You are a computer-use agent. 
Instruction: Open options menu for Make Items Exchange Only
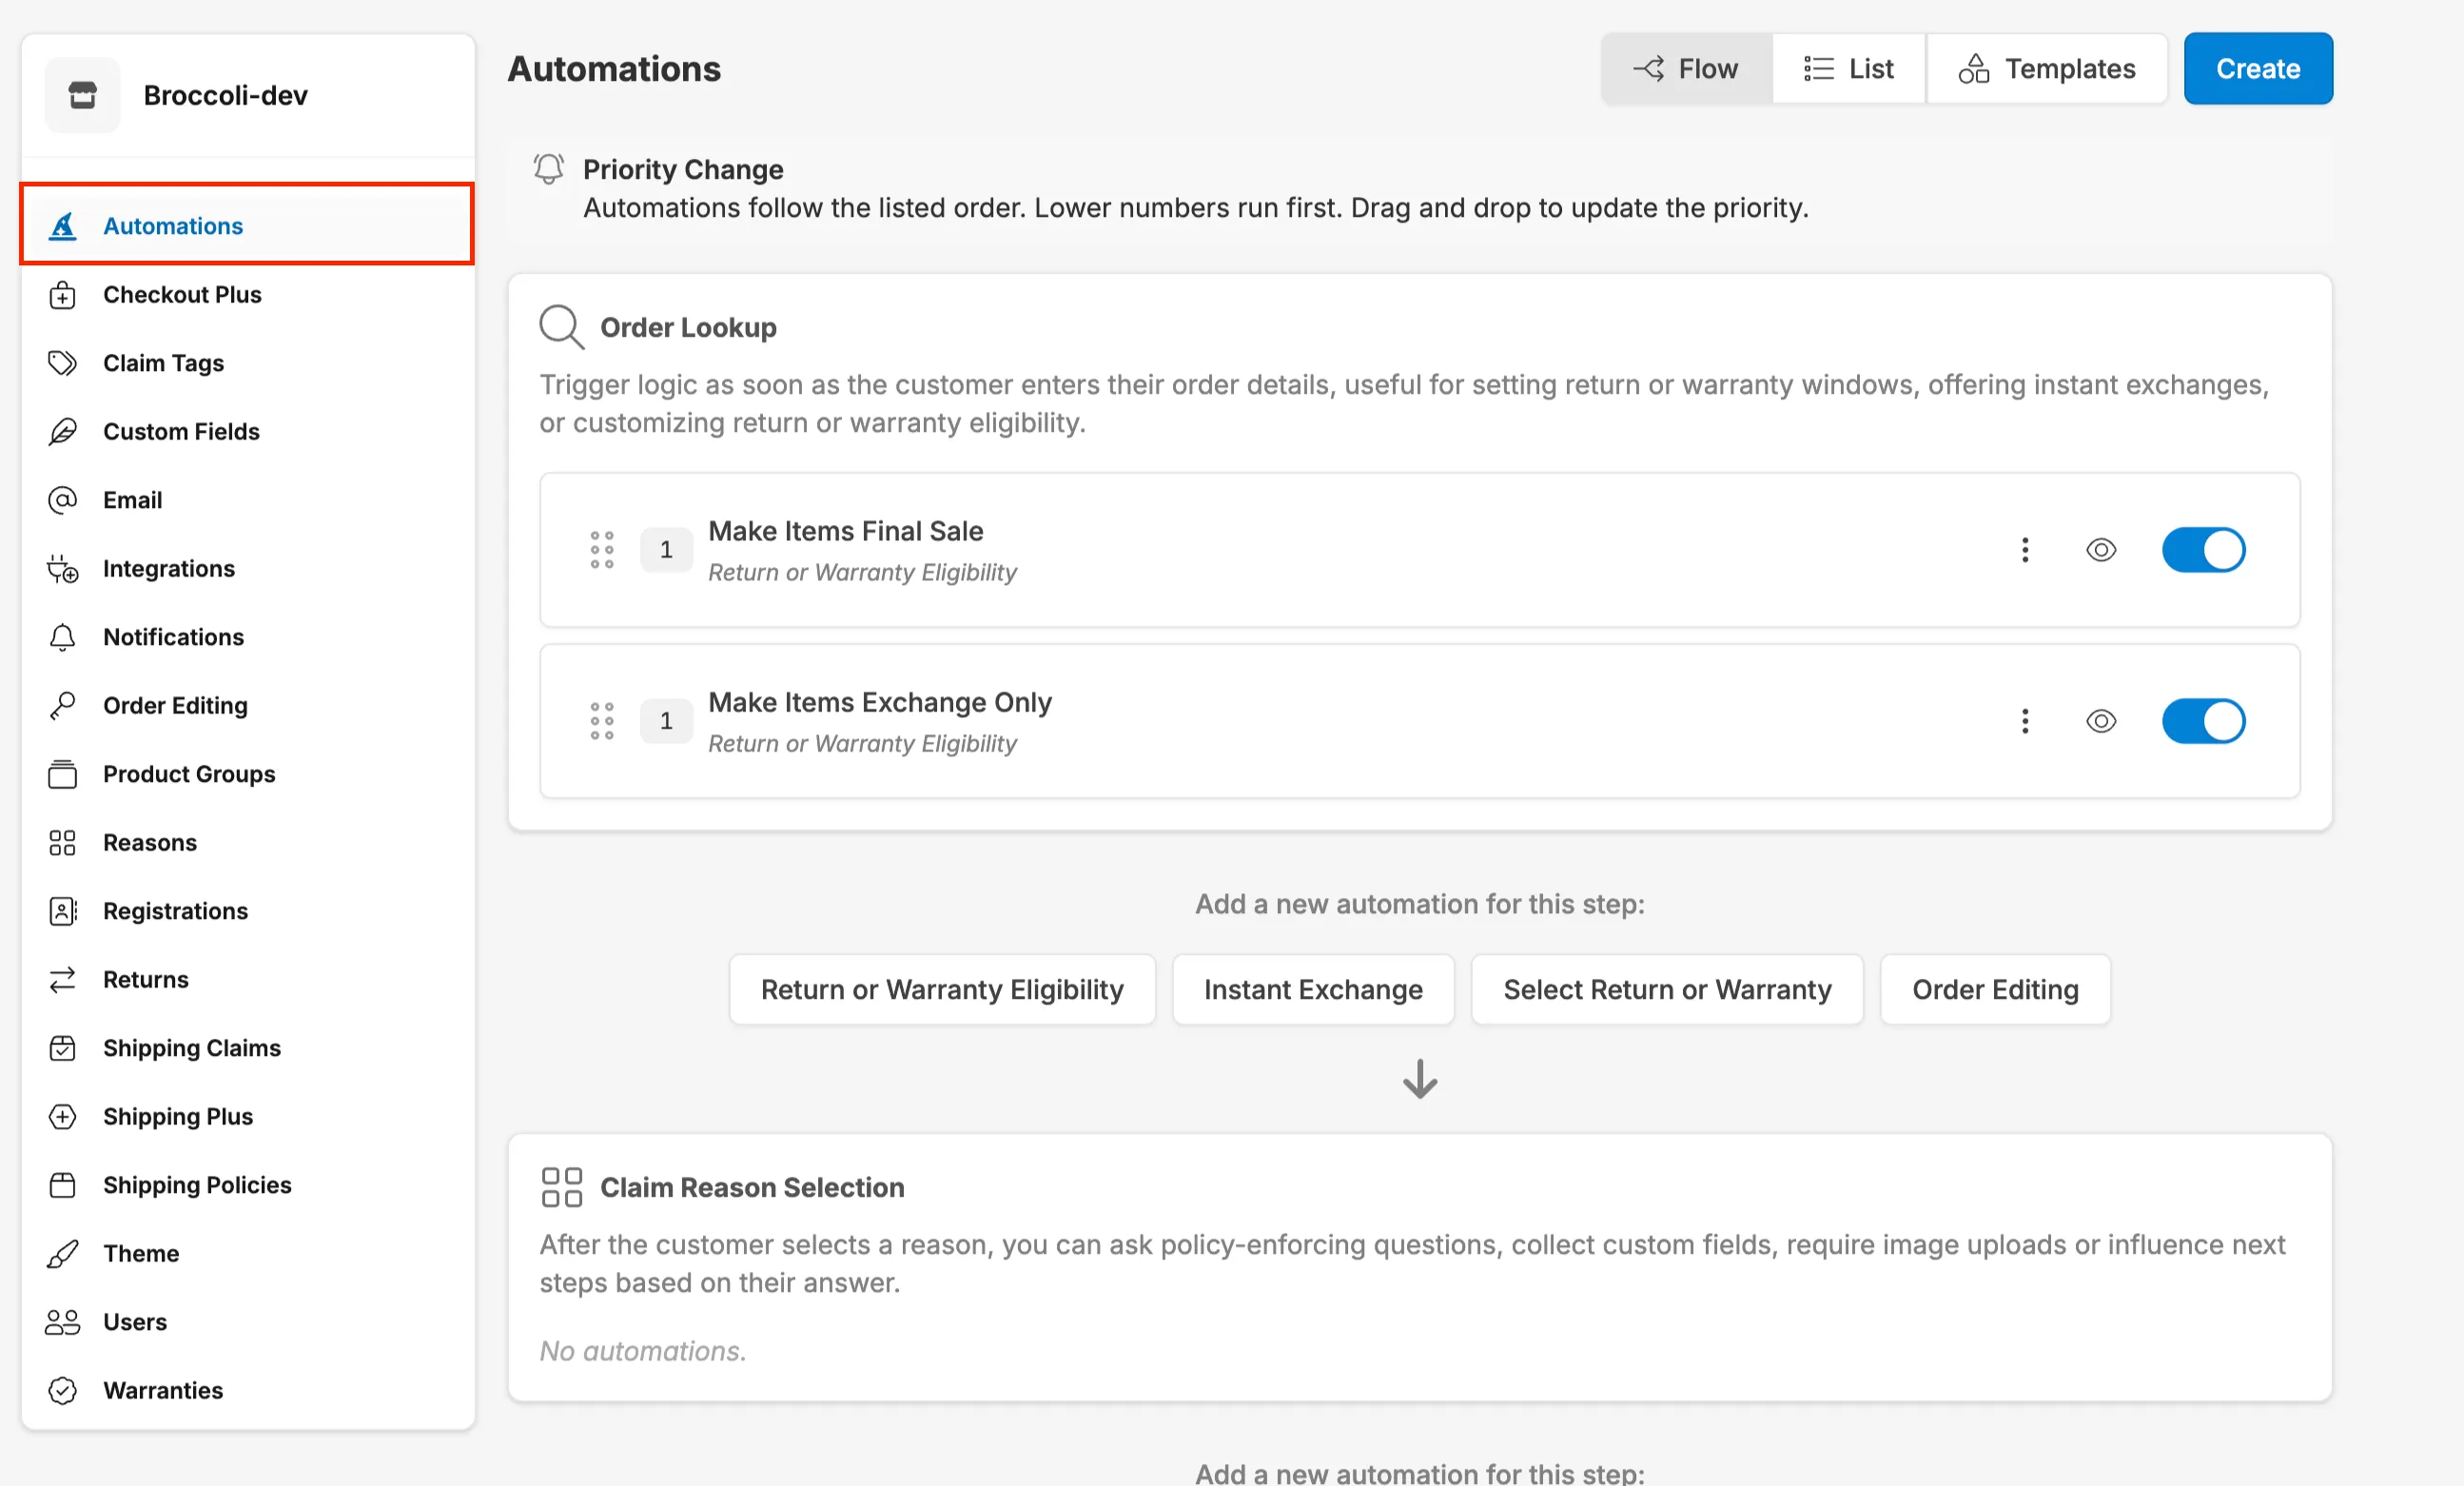tap(2025, 721)
